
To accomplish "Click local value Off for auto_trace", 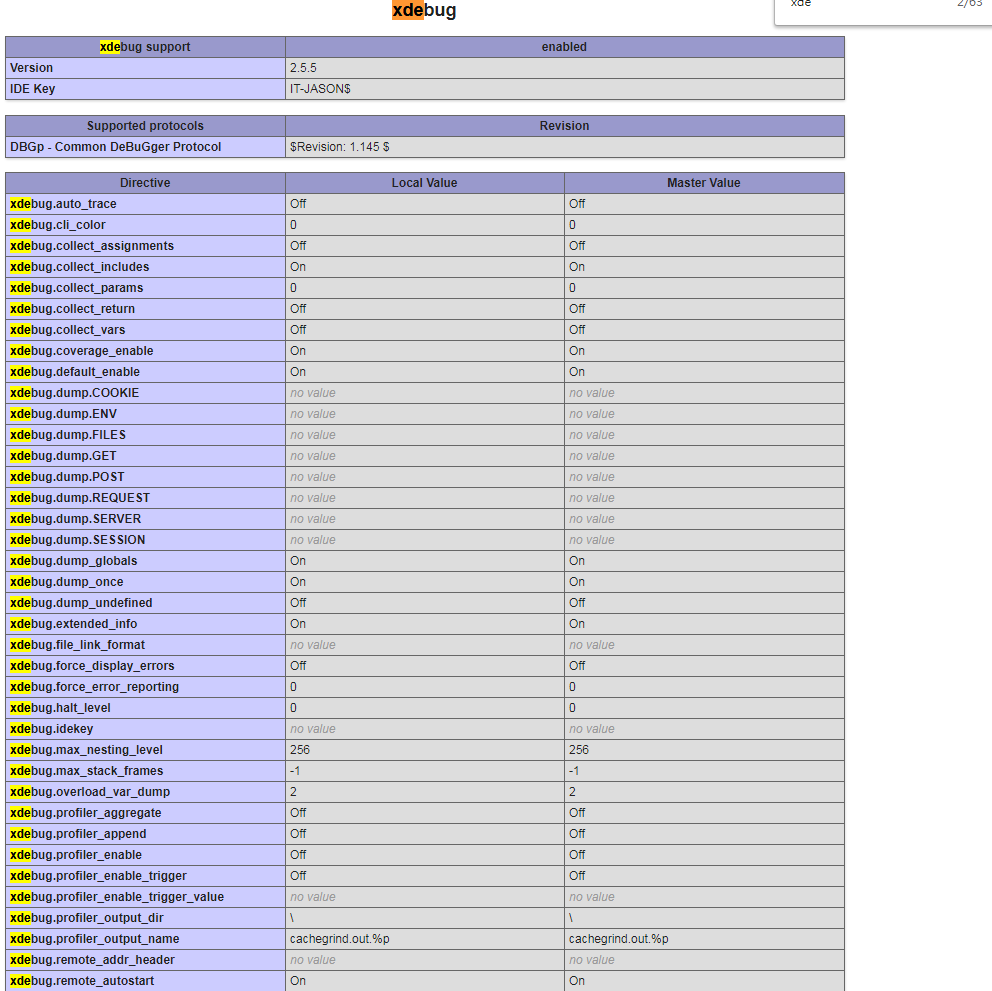I will [298, 204].
